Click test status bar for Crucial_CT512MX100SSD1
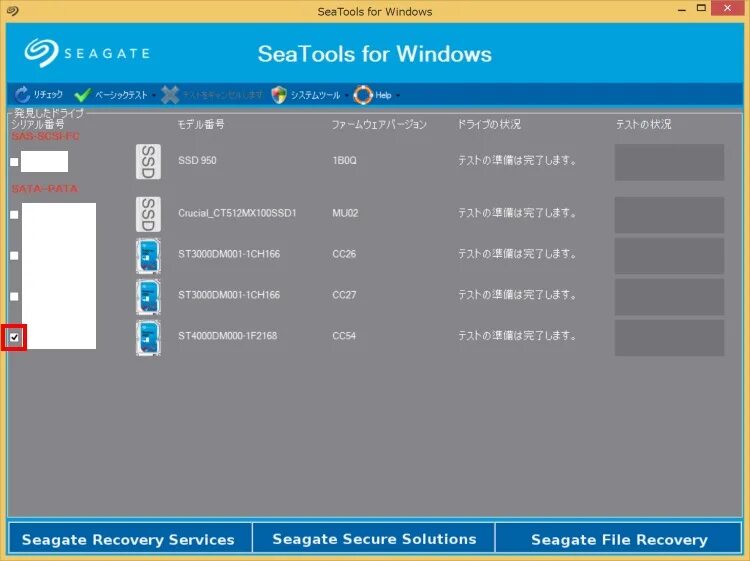 click(x=669, y=215)
